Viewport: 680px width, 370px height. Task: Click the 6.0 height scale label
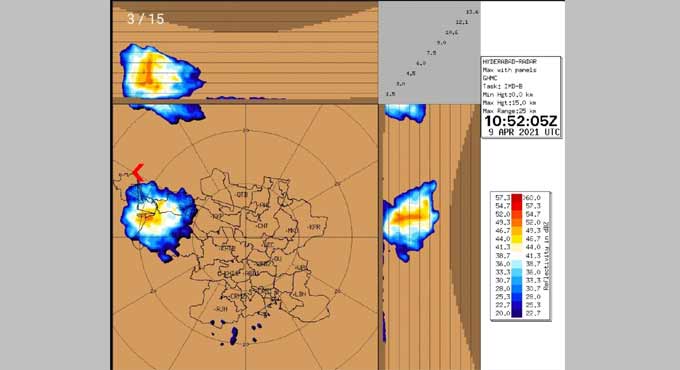[x=421, y=63]
